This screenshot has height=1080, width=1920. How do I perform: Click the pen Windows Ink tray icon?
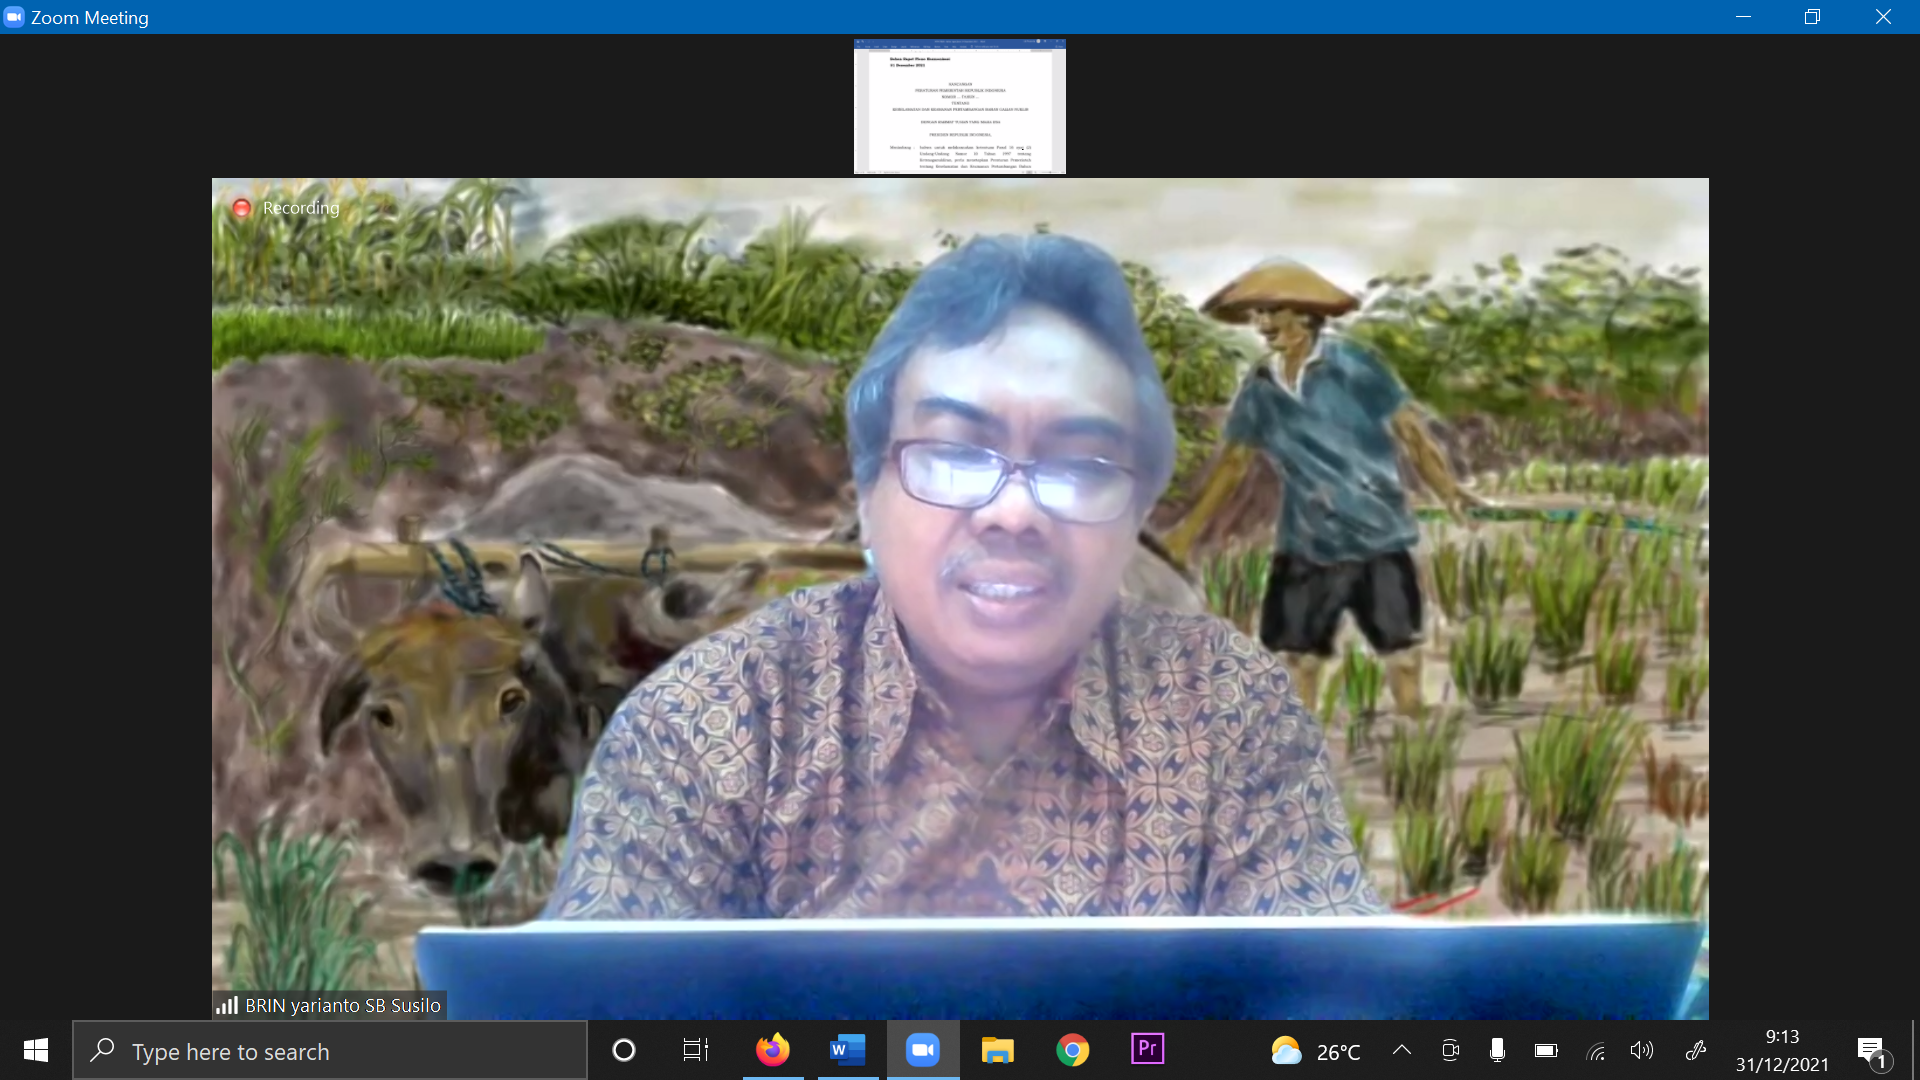click(x=1695, y=1050)
